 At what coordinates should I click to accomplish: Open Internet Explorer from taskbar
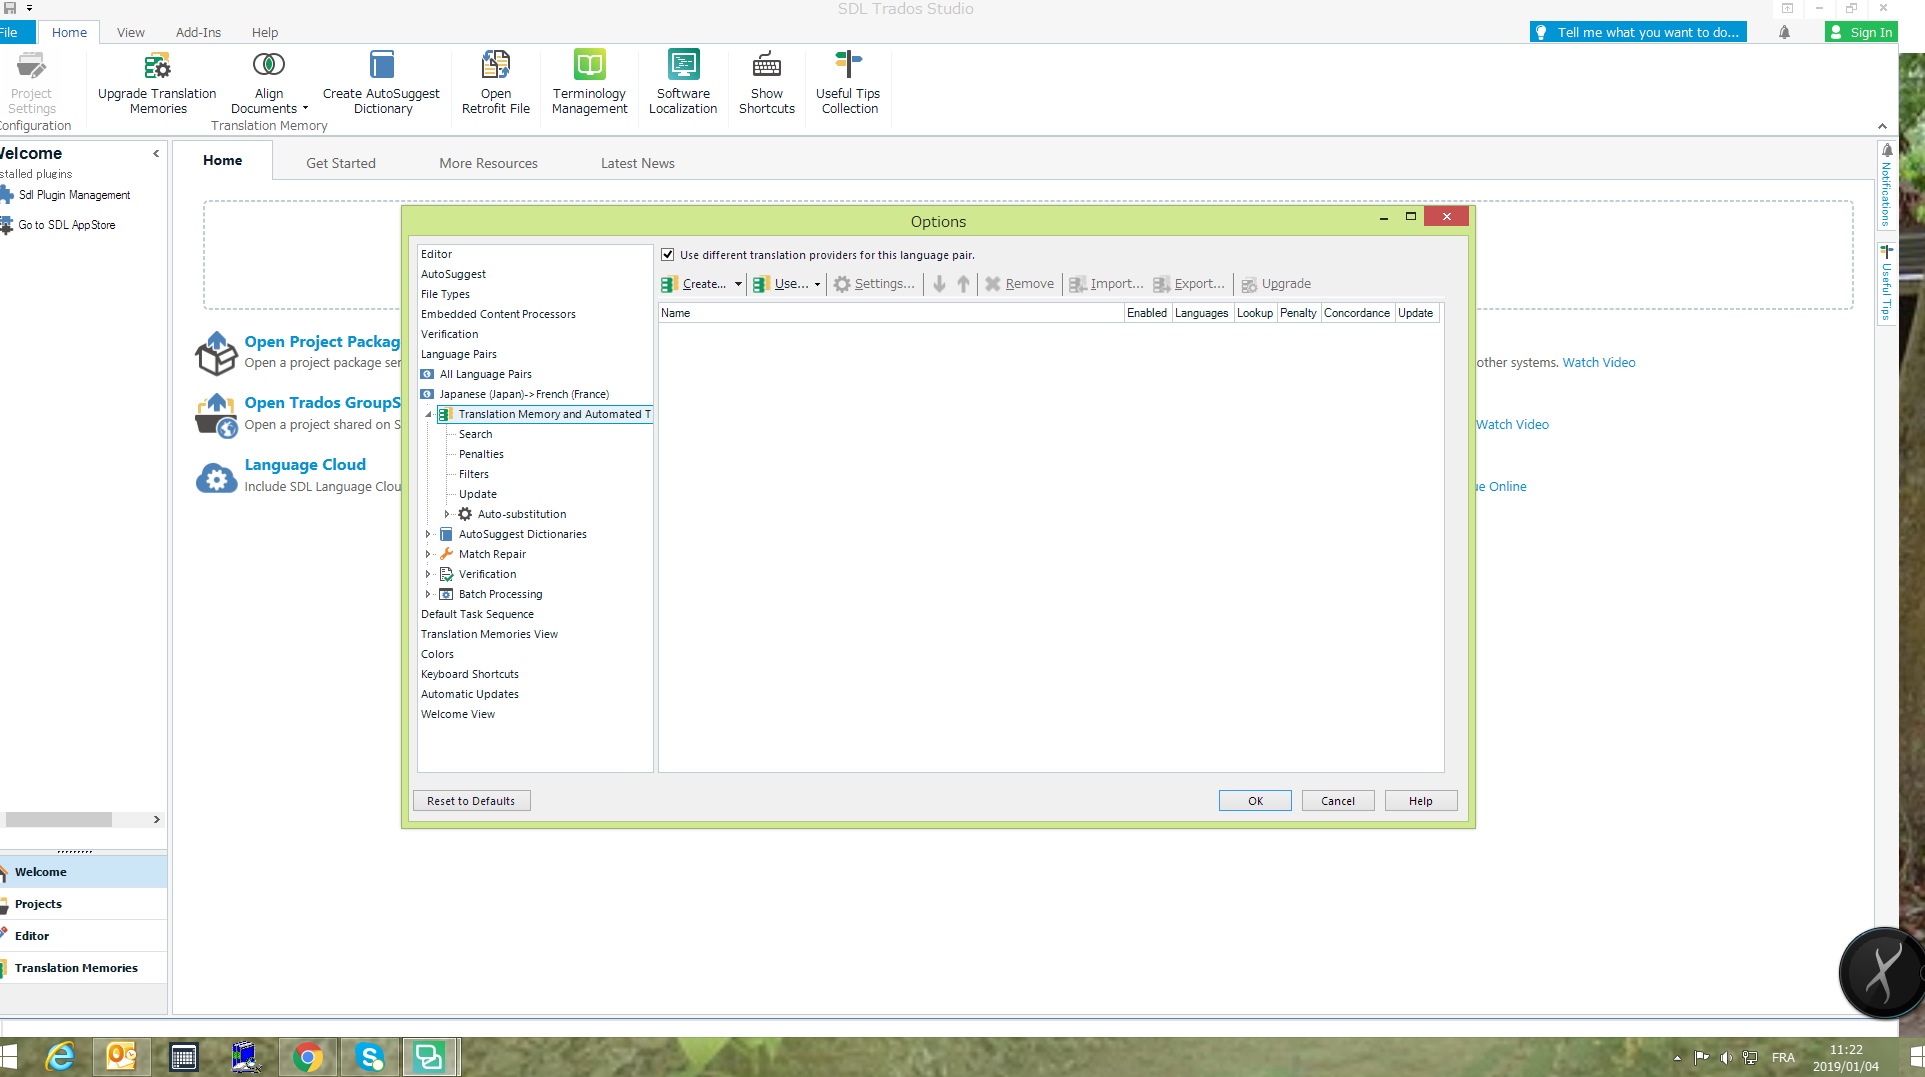(60, 1056)
